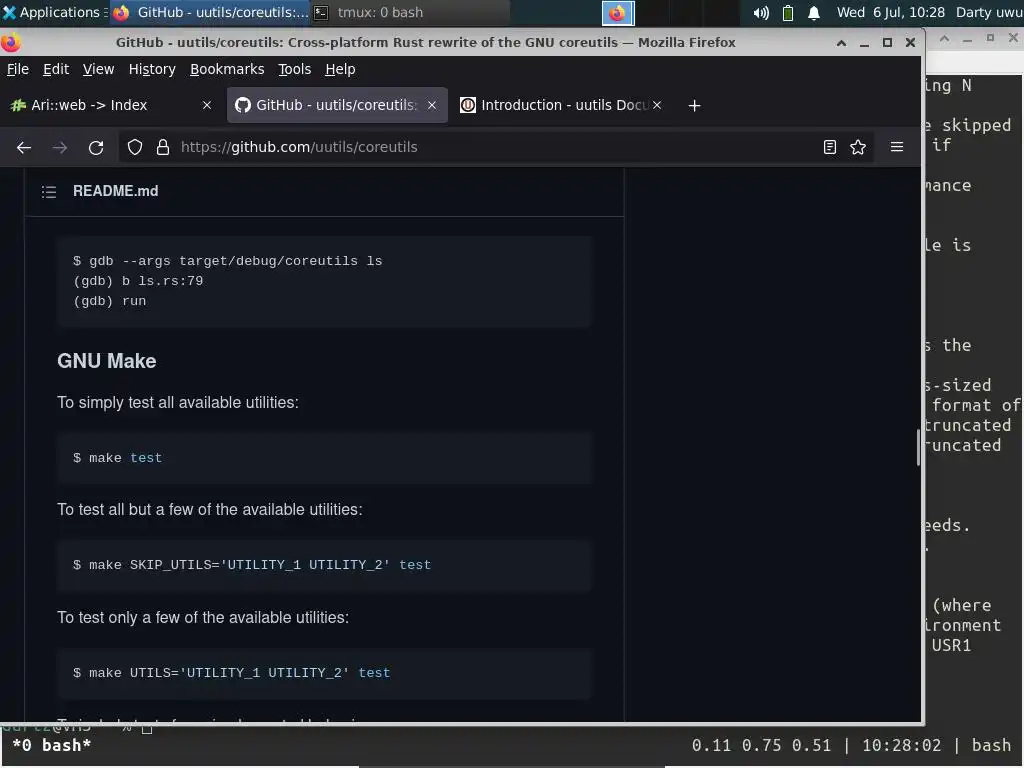Screen dimensions: 1024x768
Task: Click the make SKIP_UTILS command block
Action: pyautogui.click(x=324, y=566)
